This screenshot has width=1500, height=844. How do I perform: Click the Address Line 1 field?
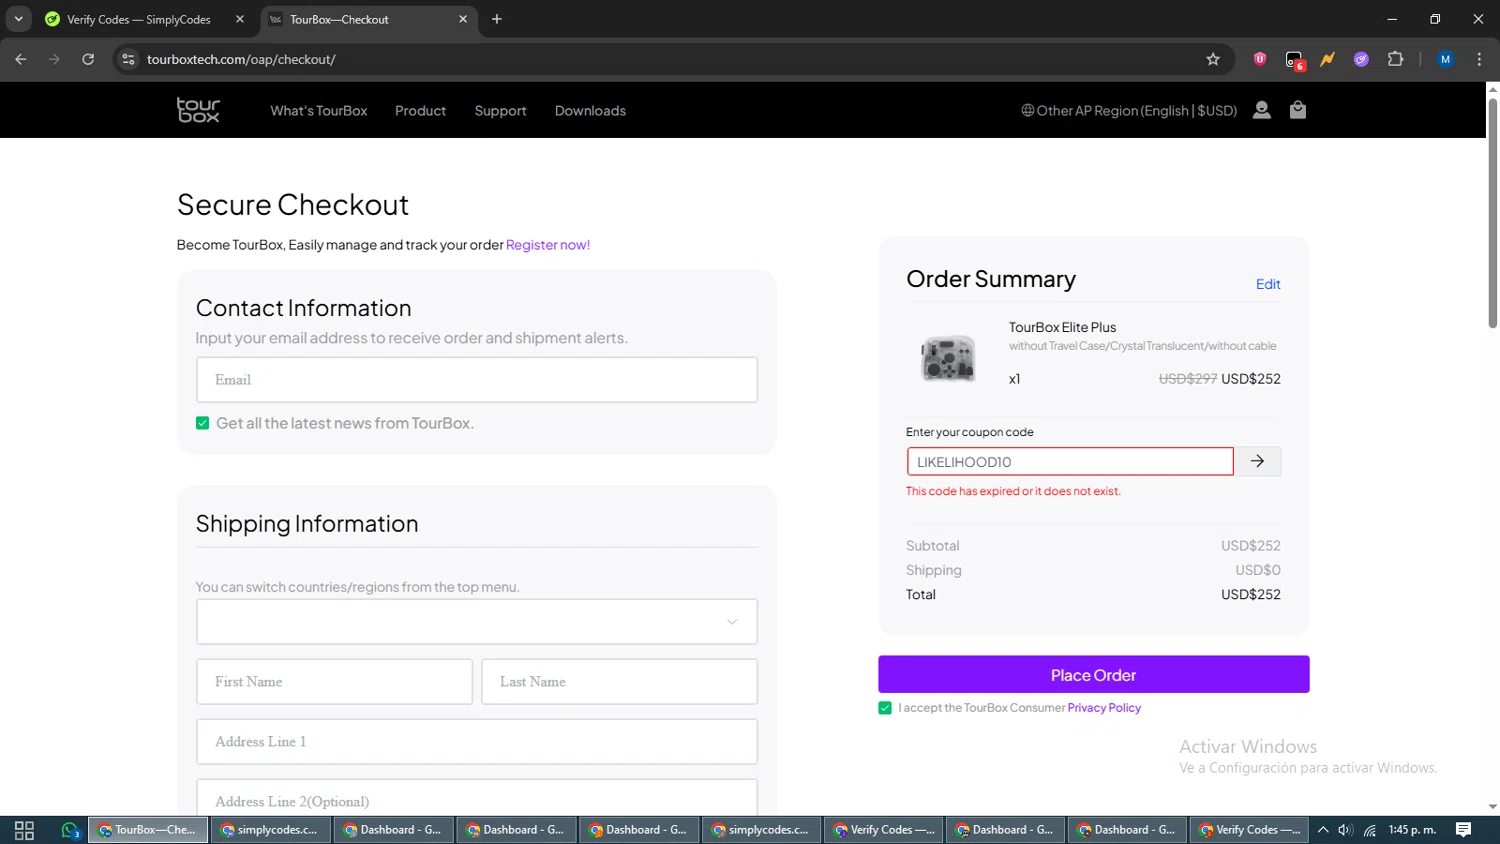click(x=477, y=742)
